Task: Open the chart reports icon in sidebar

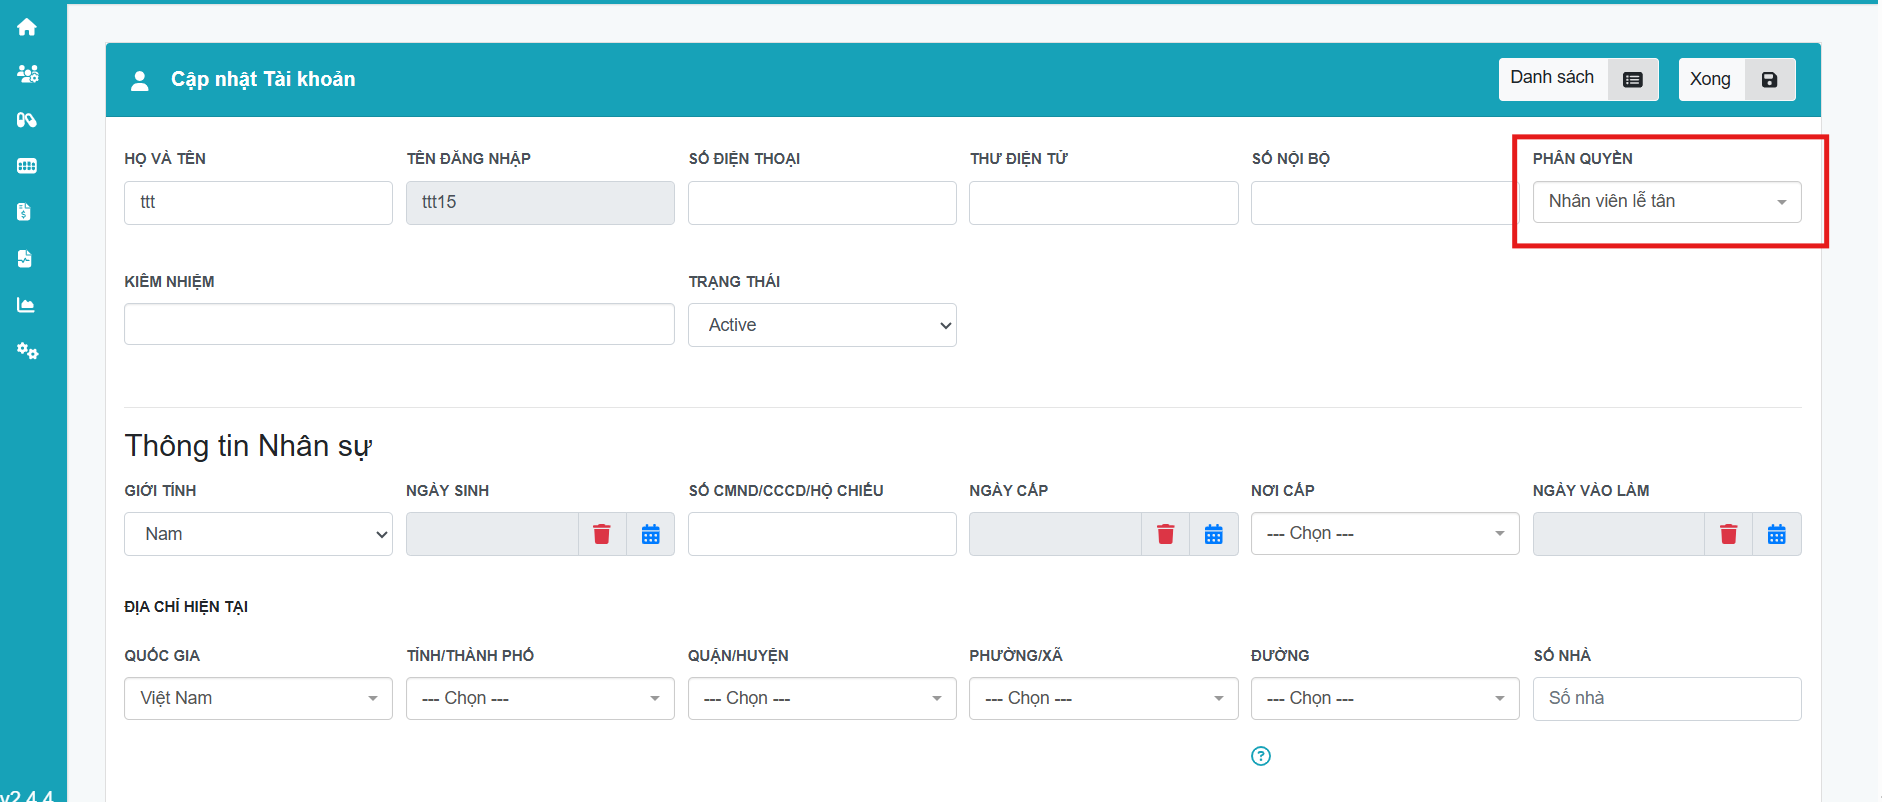Action: pyautogui.click(x=26, y=305)
